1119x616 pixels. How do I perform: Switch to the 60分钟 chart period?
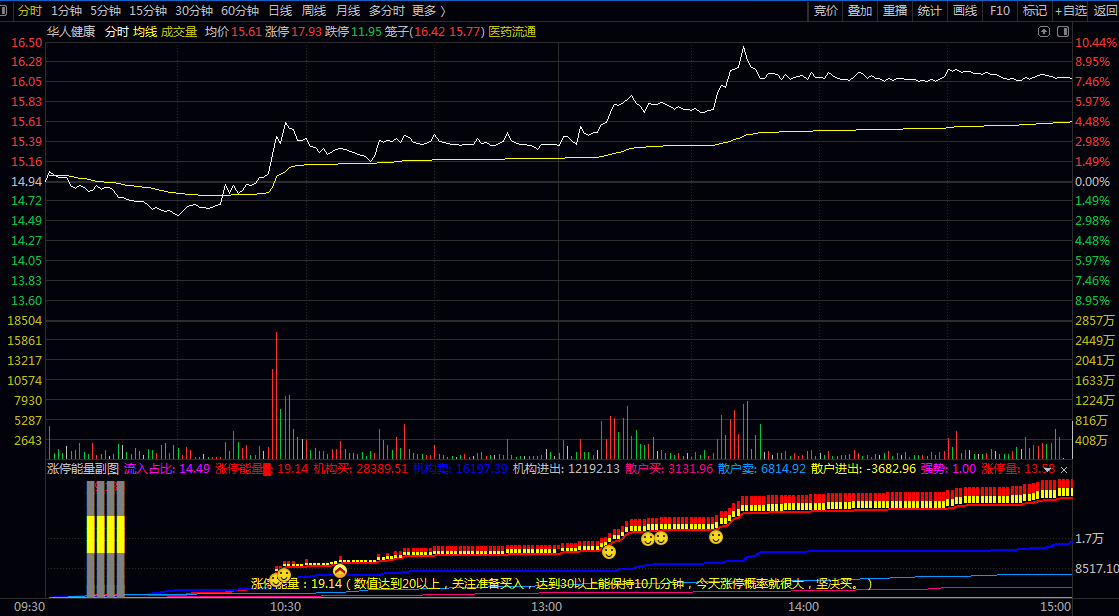click(240, 11)
